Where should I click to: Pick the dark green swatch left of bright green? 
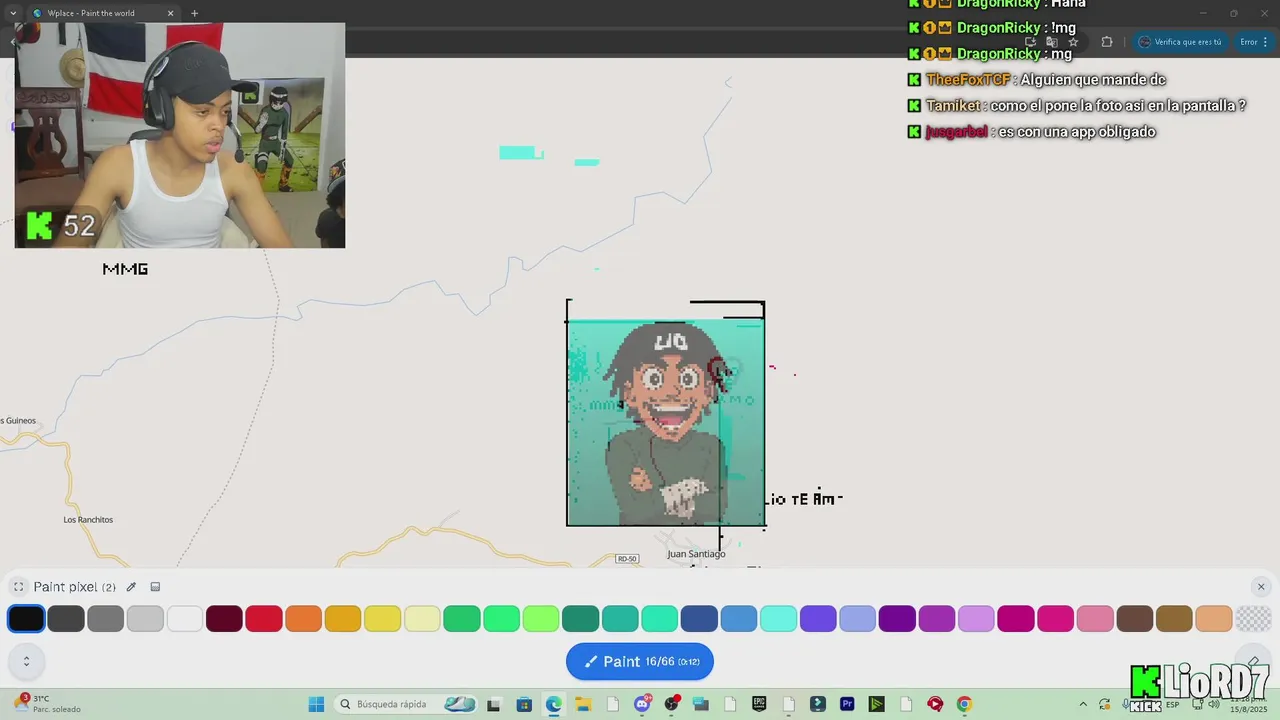pyautogui.click(x=462, y=619)
